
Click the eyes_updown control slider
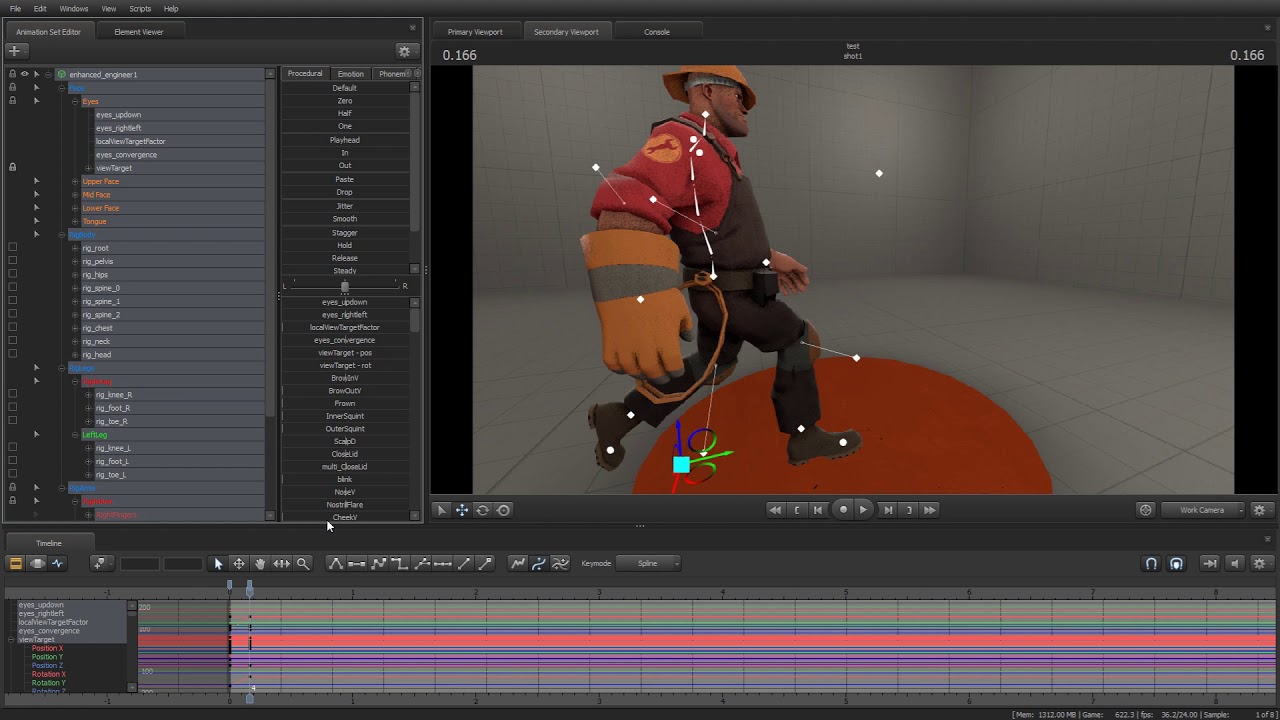345,302
